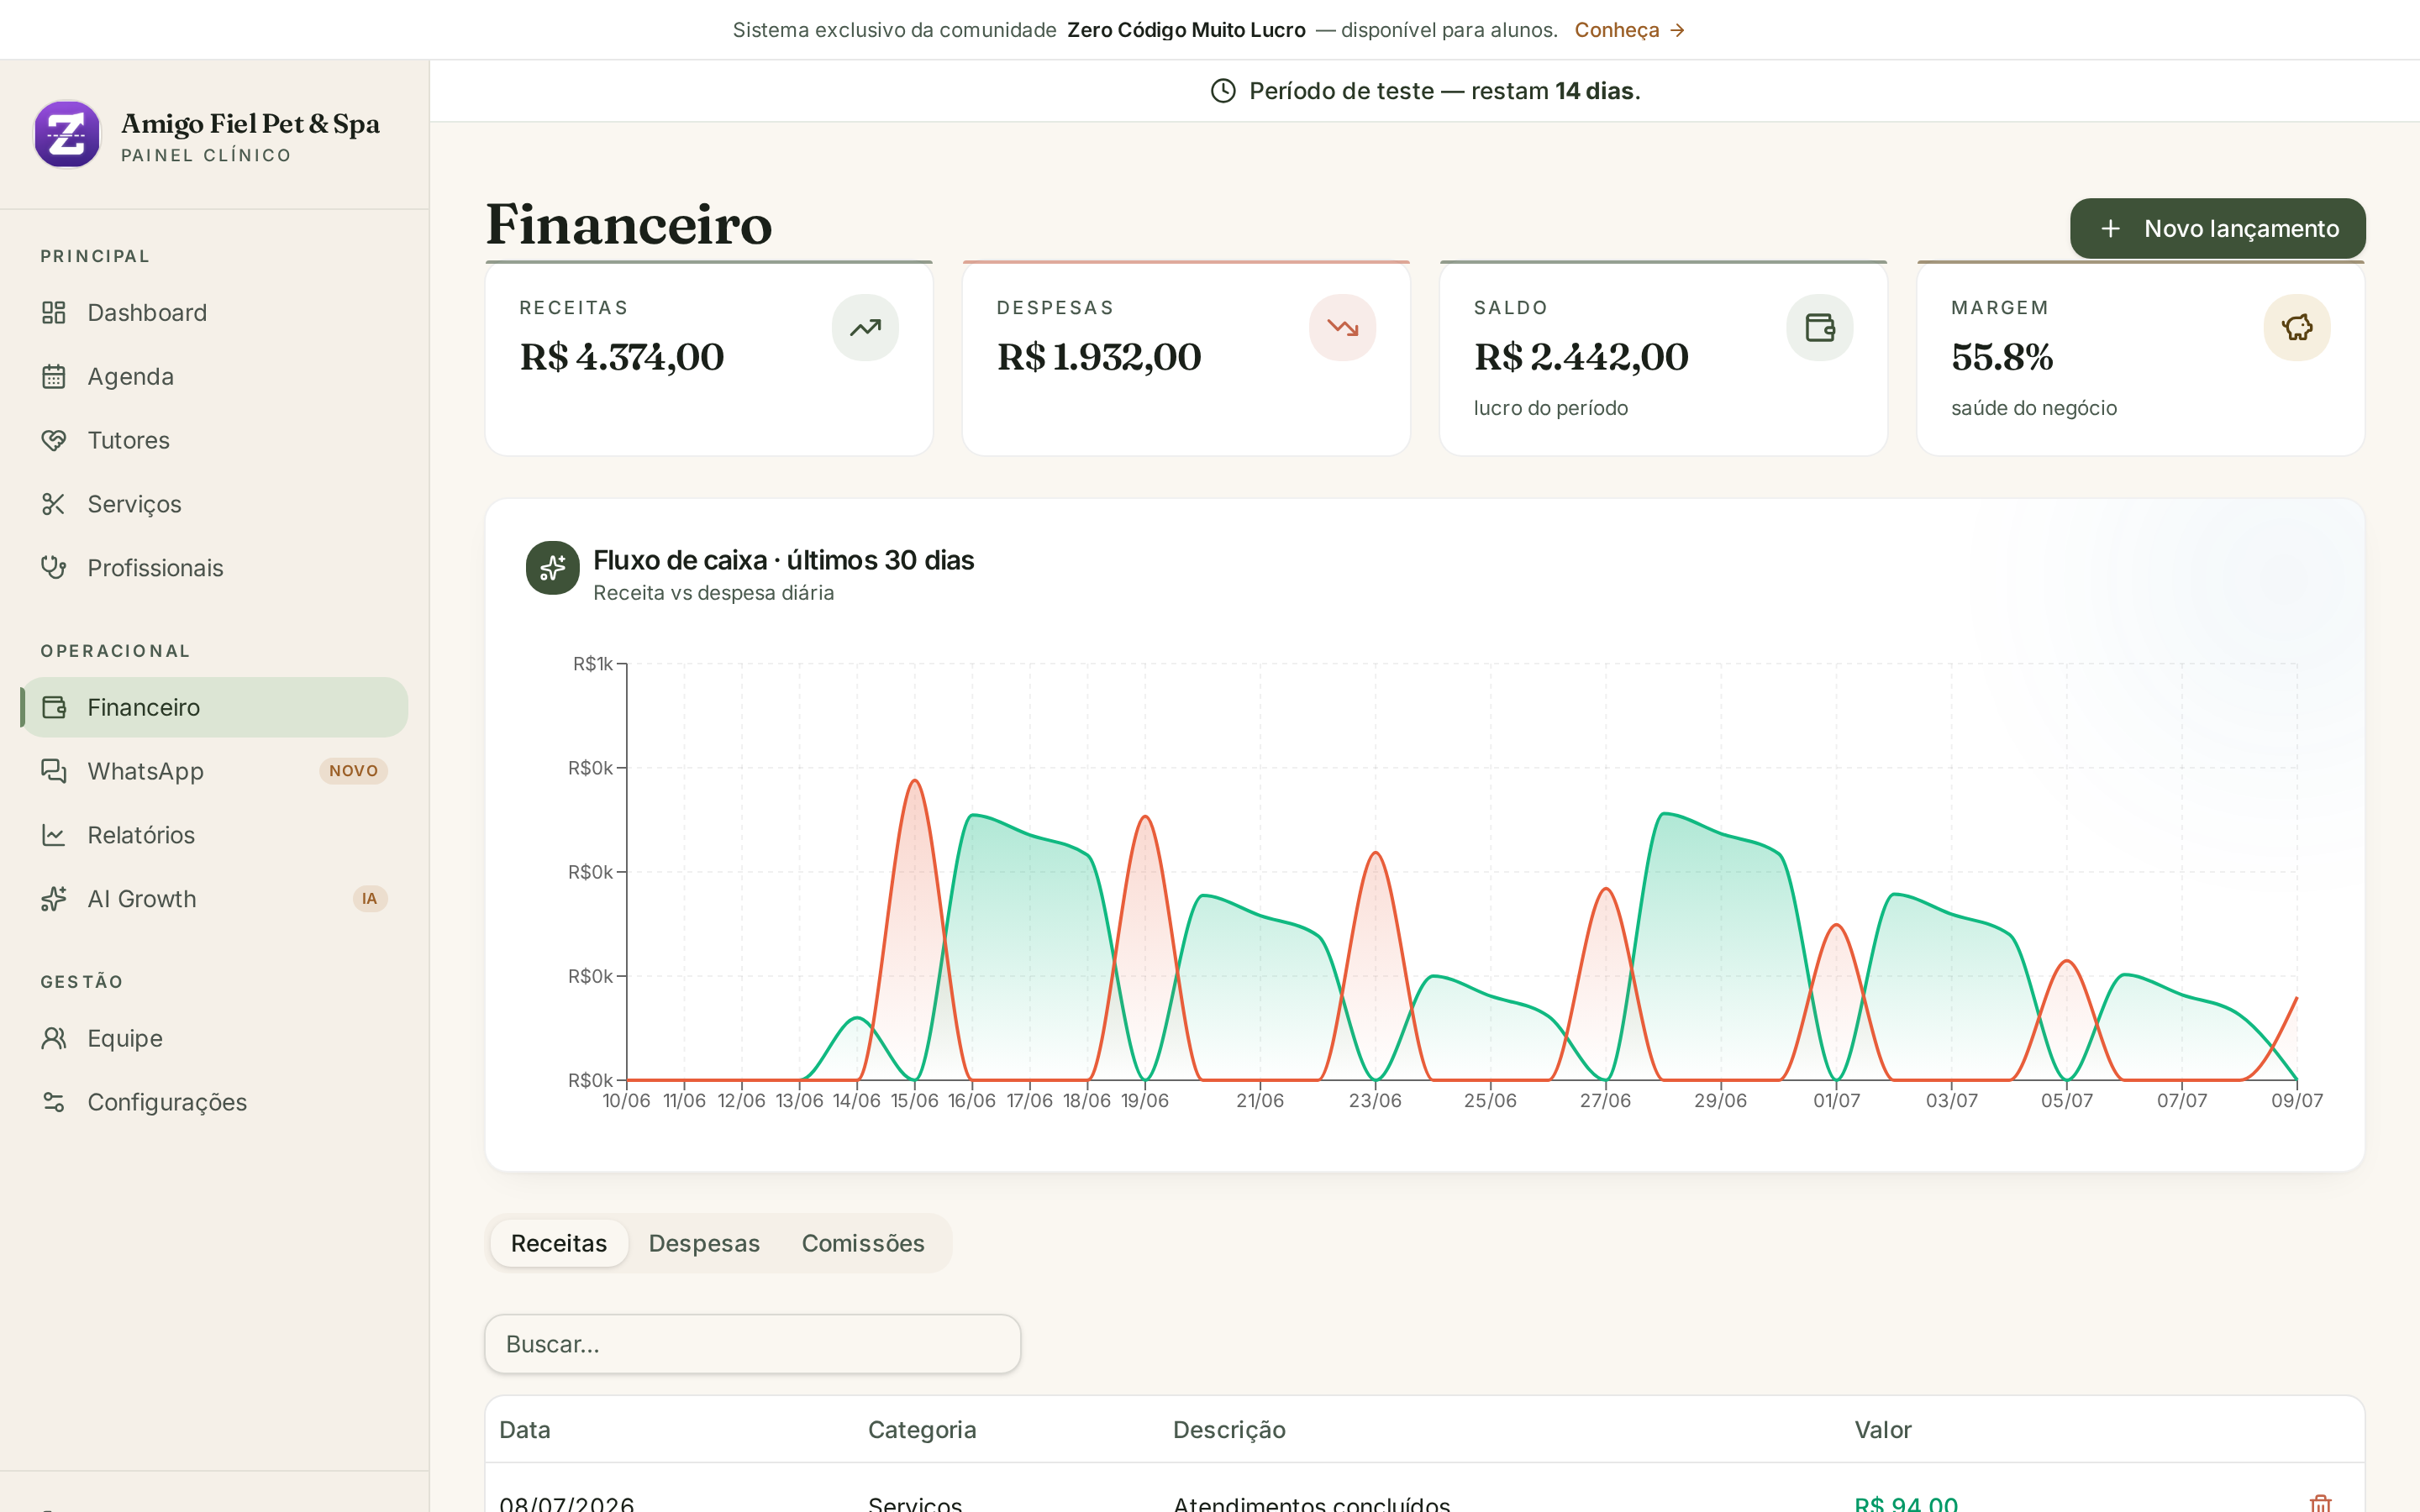Click the Zero Código Muito Lucro banner text
This screenshot has width=2420, height=1512.
[1186, 30]
